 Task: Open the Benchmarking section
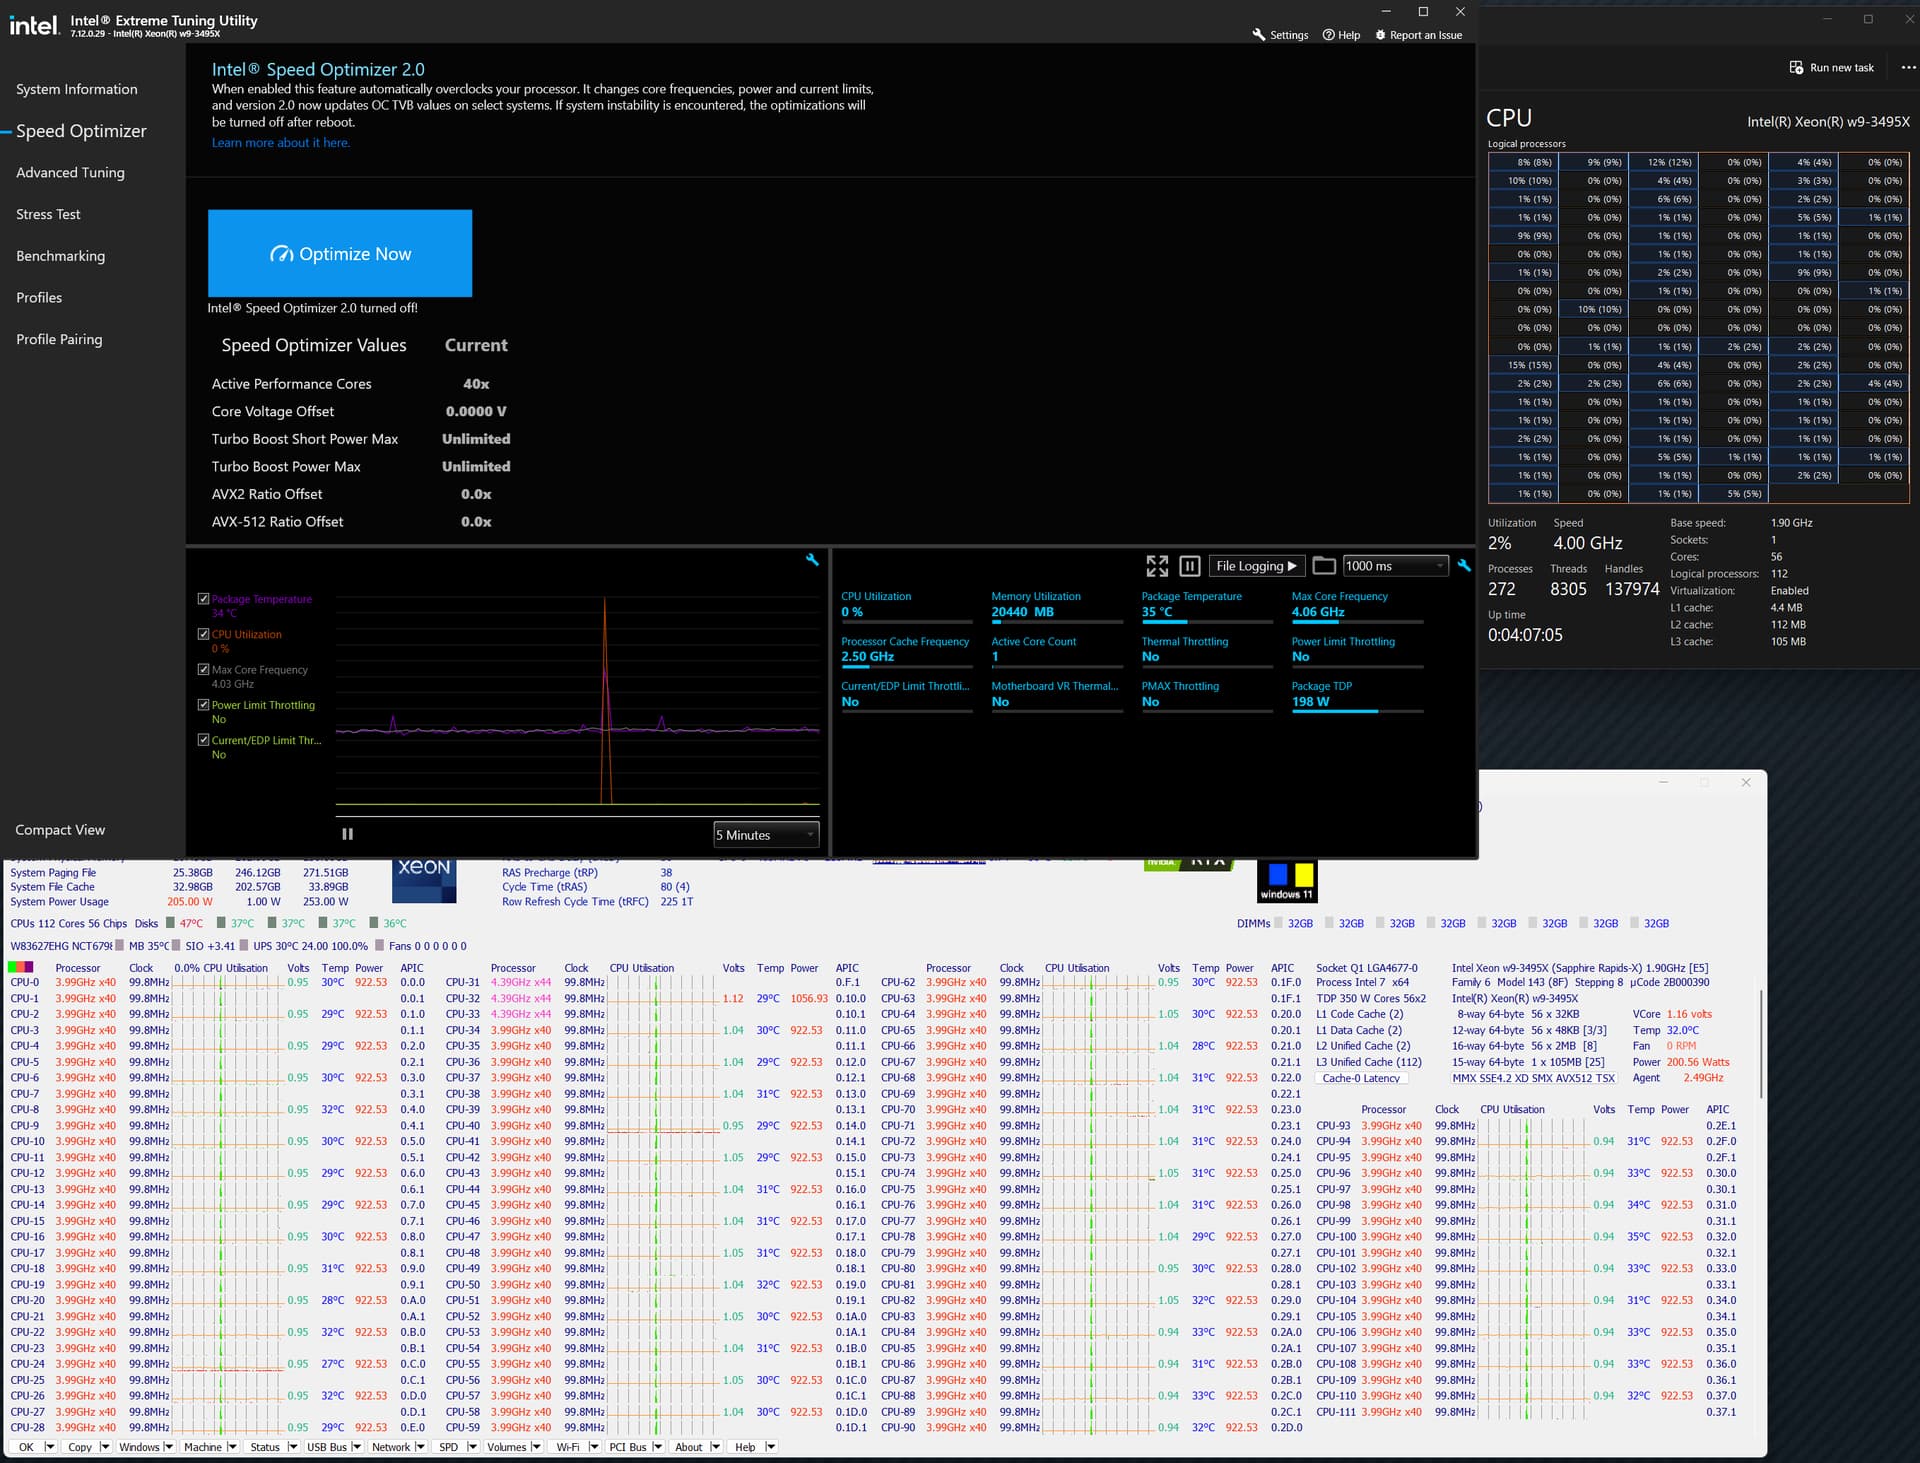[60, 256]
